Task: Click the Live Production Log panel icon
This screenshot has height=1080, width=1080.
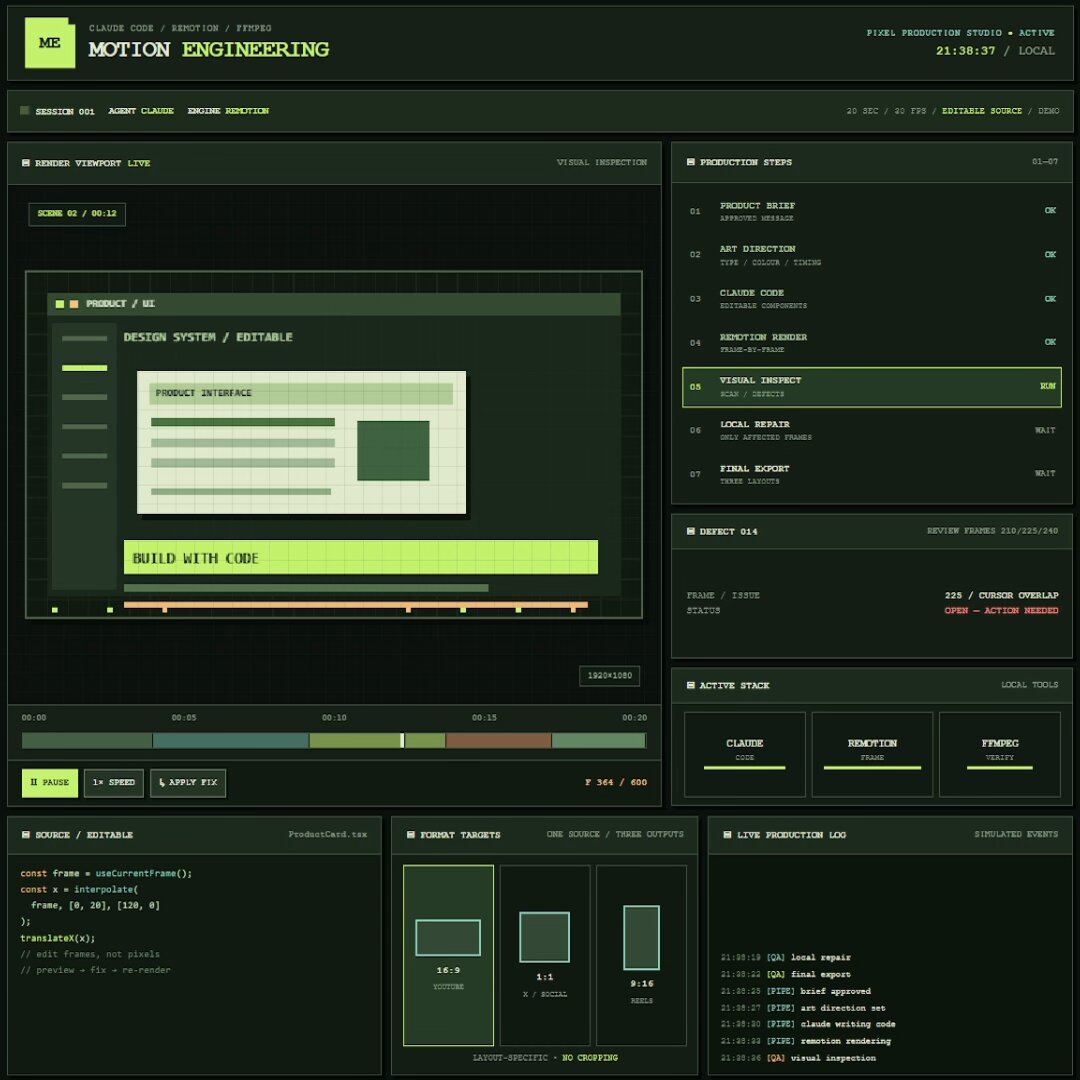Action: point(727,835)
